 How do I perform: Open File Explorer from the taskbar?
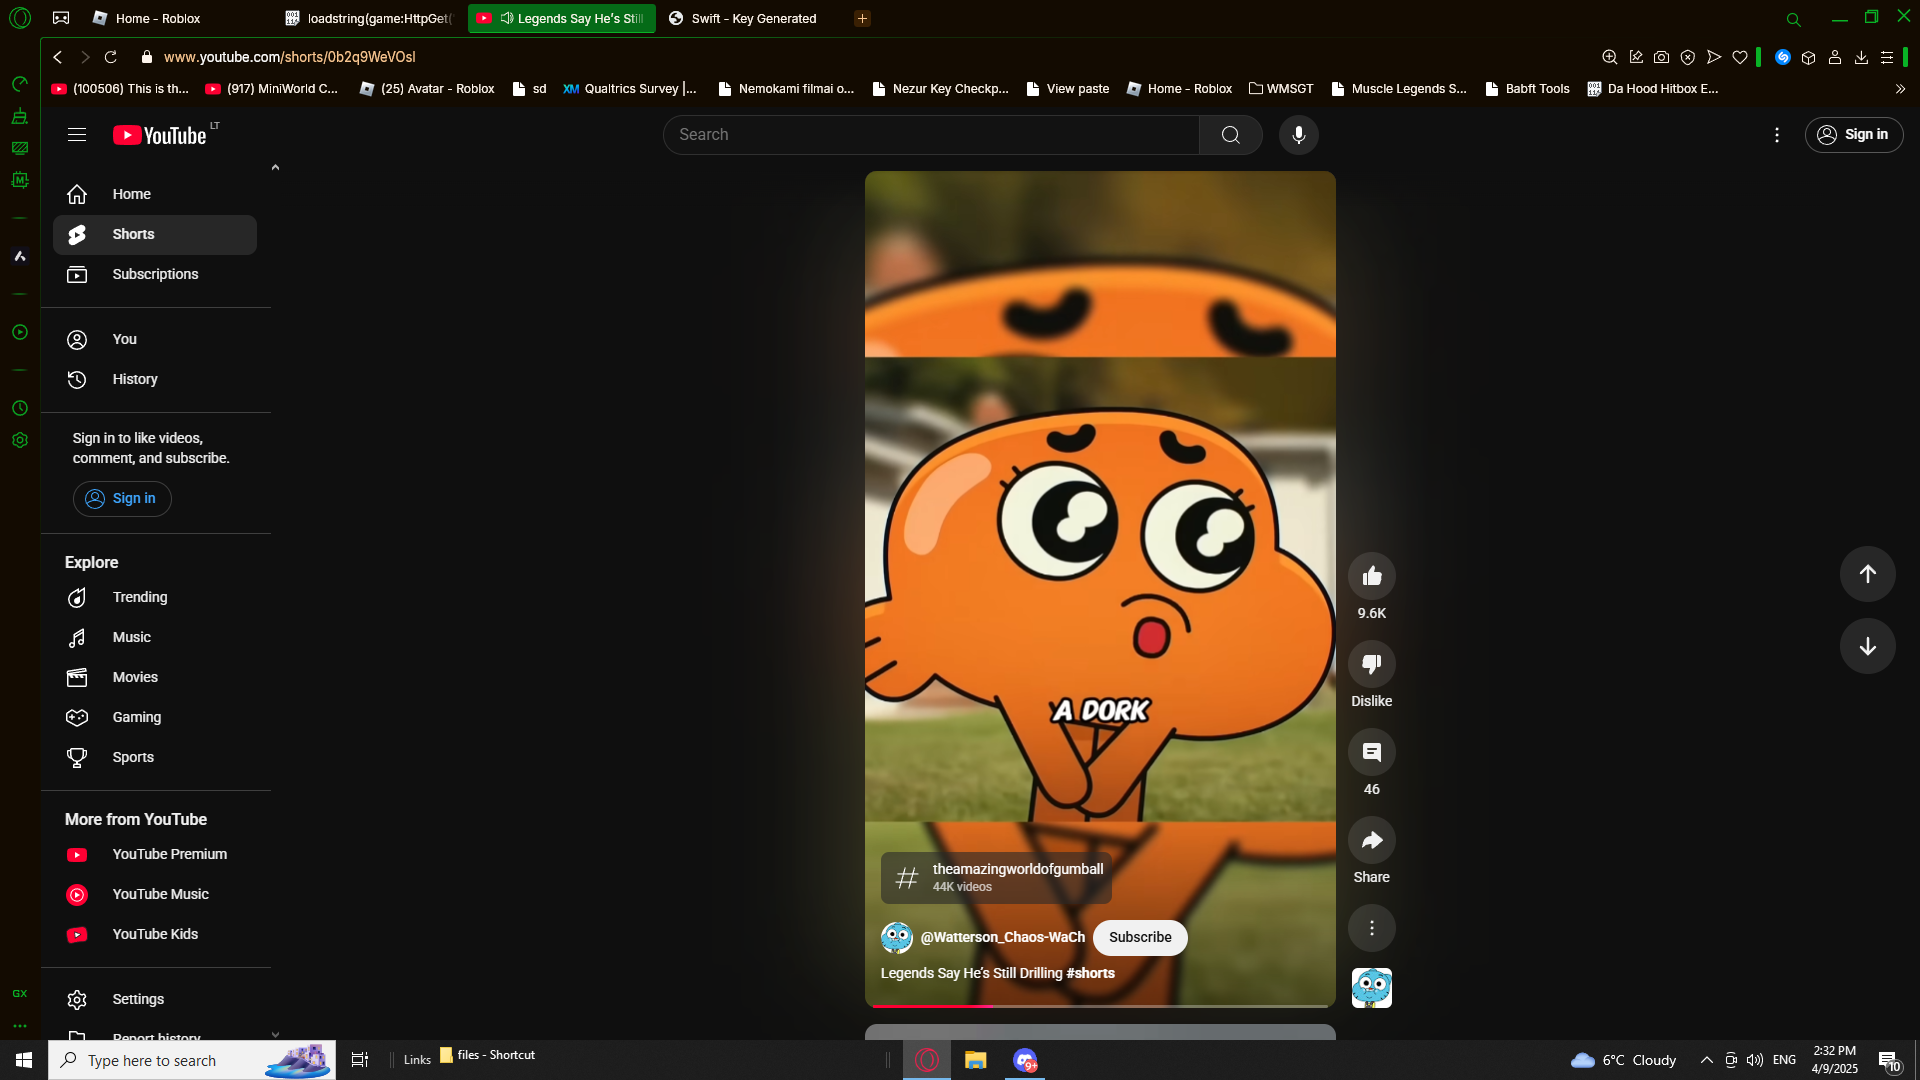point(975,1060)
